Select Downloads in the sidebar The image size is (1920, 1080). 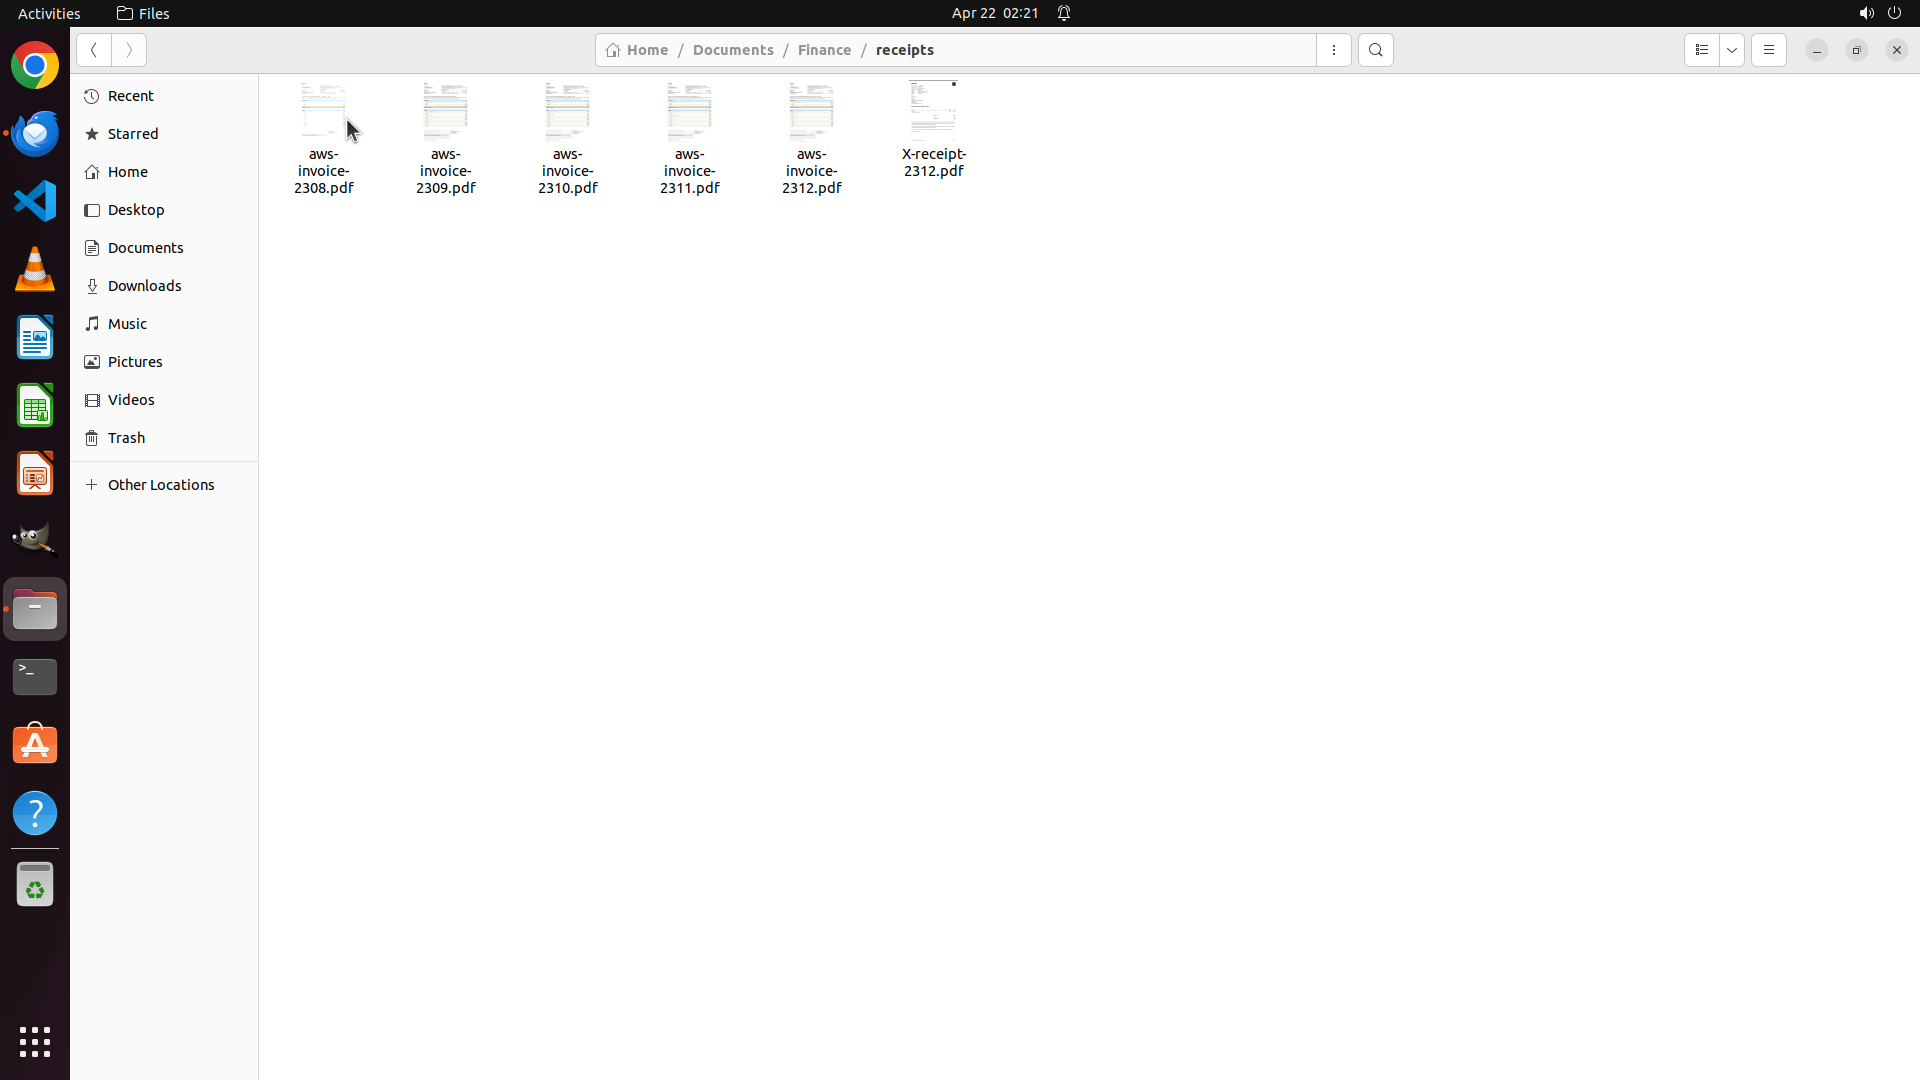144,286
